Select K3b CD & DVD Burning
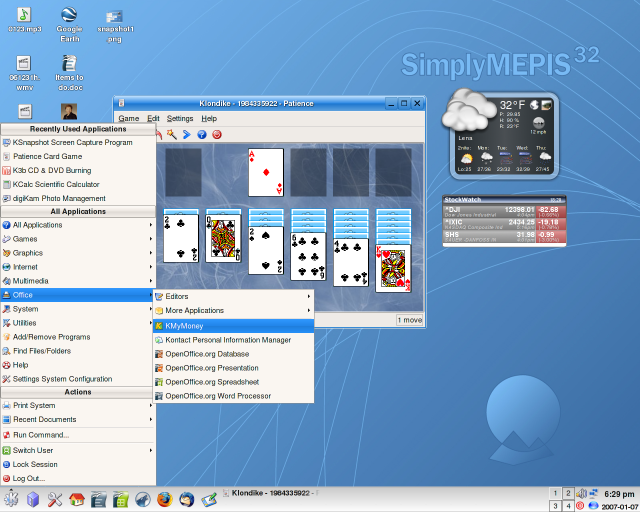The height and width of the screenshot is (512, 640). 78,170
